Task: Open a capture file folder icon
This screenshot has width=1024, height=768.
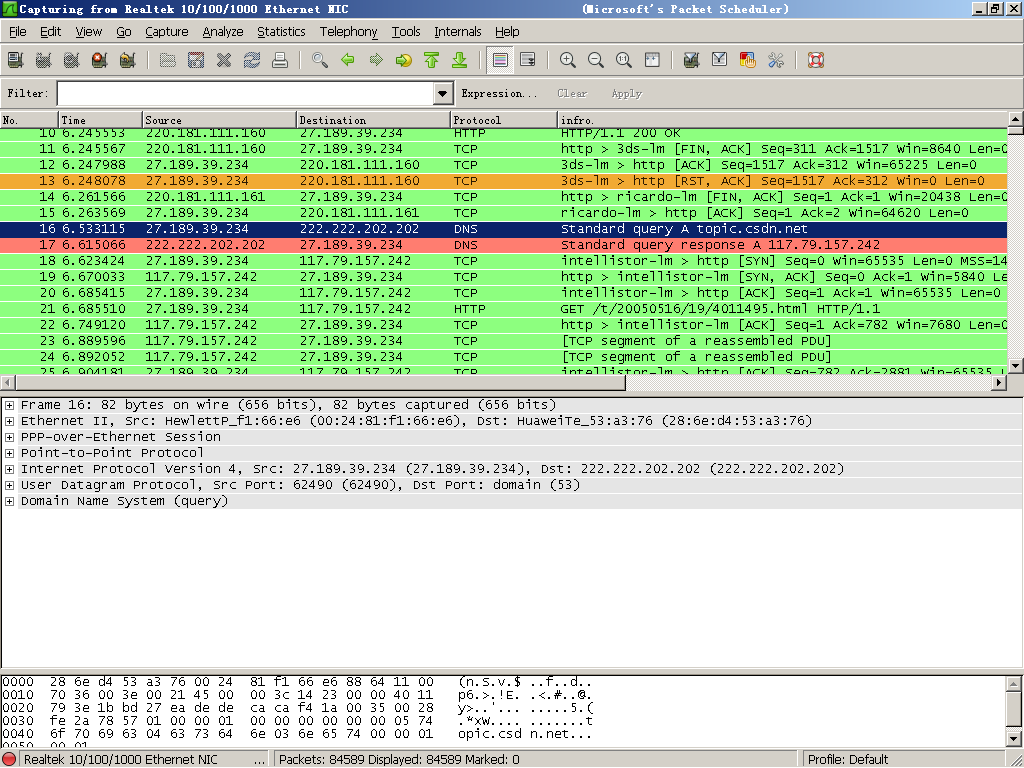Action: [x=168, y=60]
